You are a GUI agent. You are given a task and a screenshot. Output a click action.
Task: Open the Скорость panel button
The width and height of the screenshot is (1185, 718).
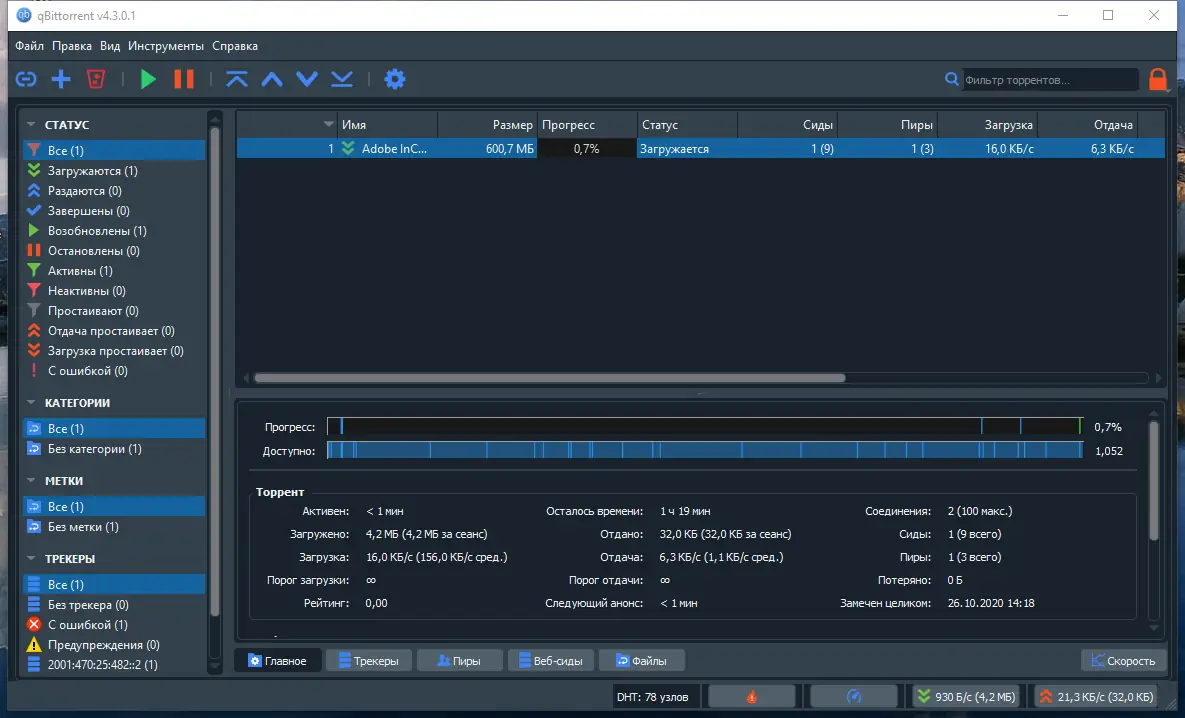coord(1123,660)
